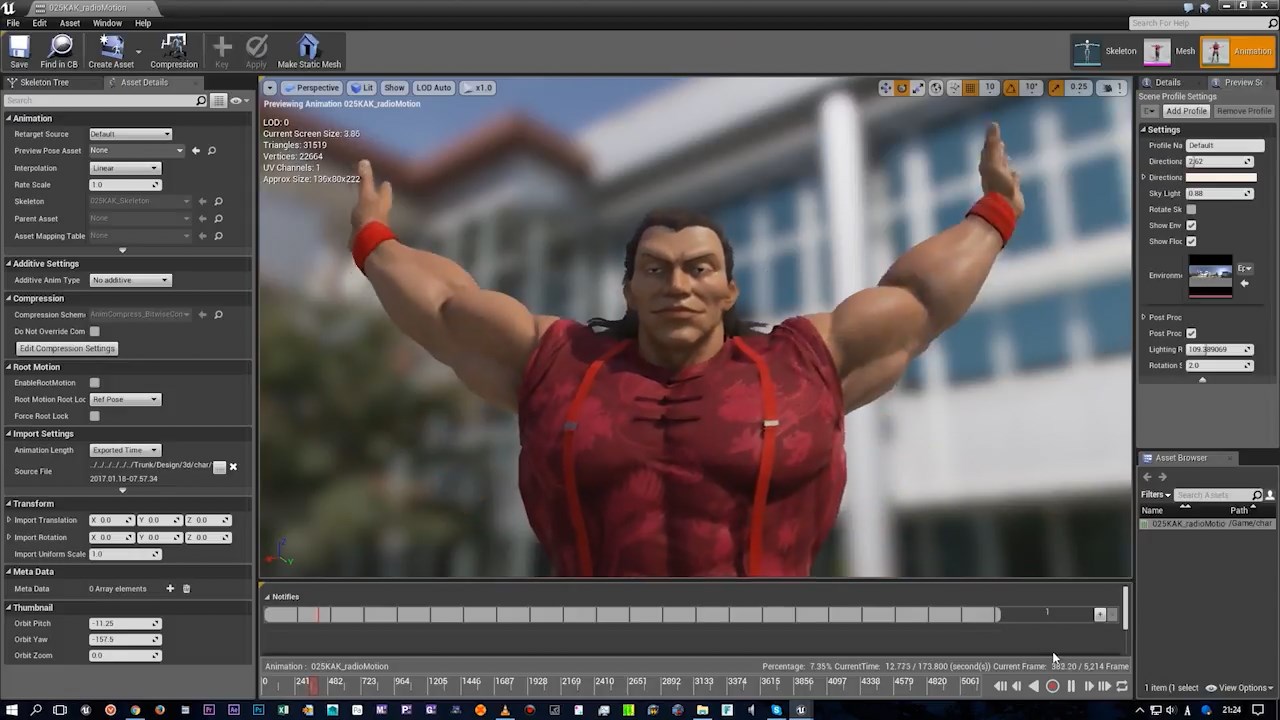Viewport: 1280px width, 720px height.
Task: Toggle world/local coordinate globe icon
Action: click(x=936, y=88)
